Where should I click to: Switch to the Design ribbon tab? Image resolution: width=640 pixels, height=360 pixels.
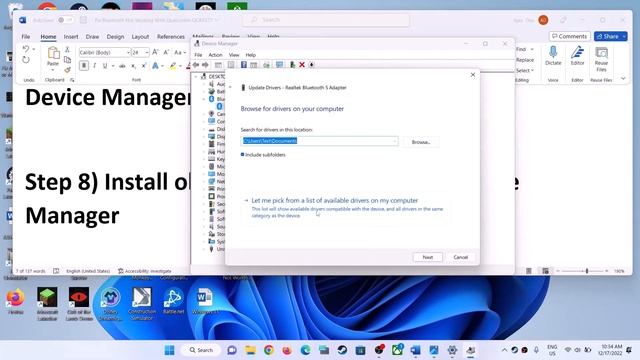(x=116, y=37)
